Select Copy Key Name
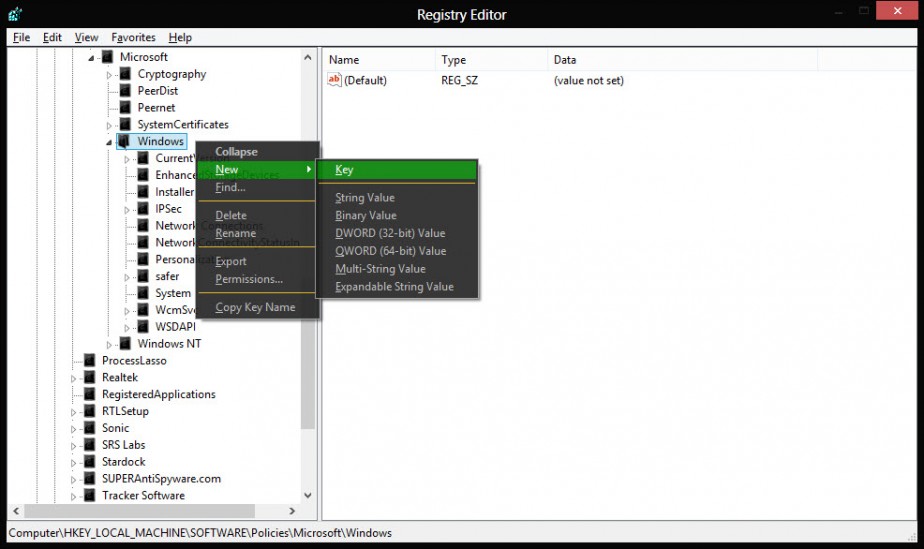Viewport: 924px width, 549px height. (257, 307)
